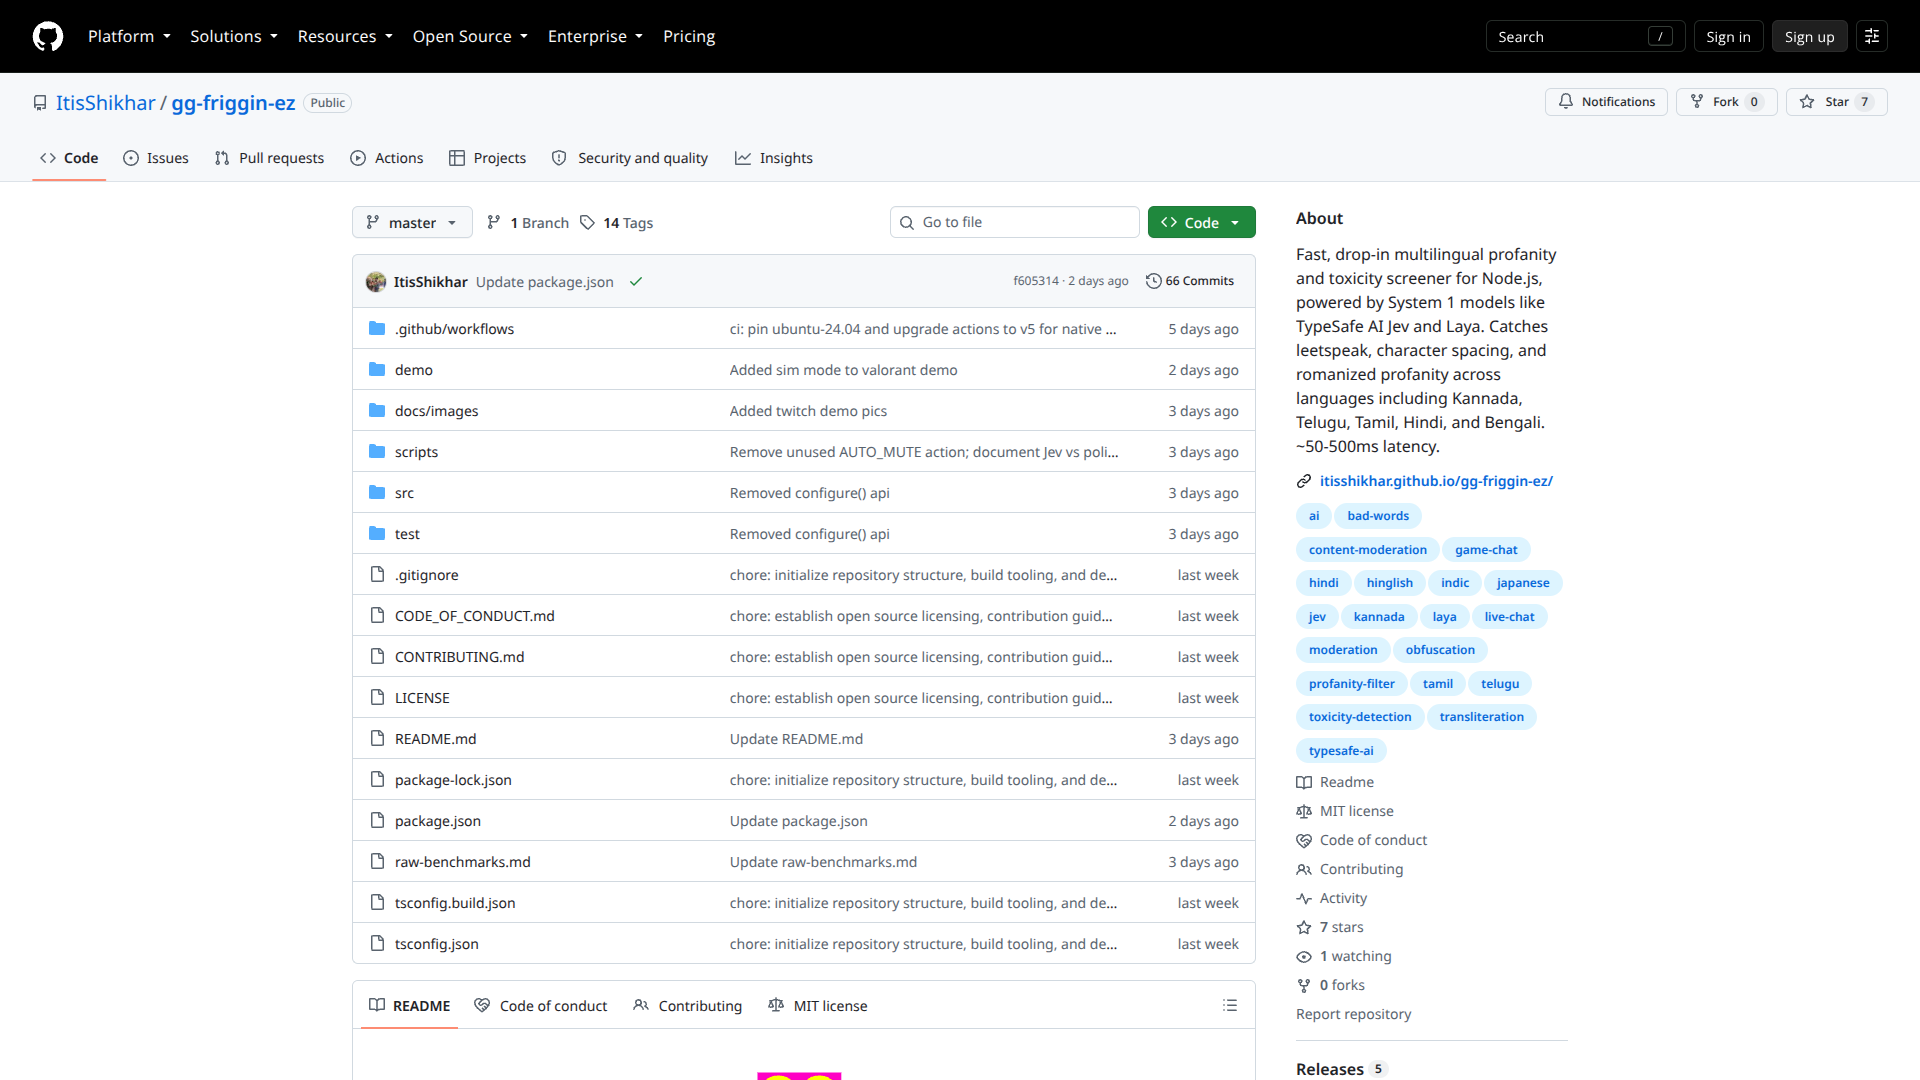Viewport: 1920px width, 1080px height.
Task: Open the 66 Commits history icon
Action: click(1153, 281)
